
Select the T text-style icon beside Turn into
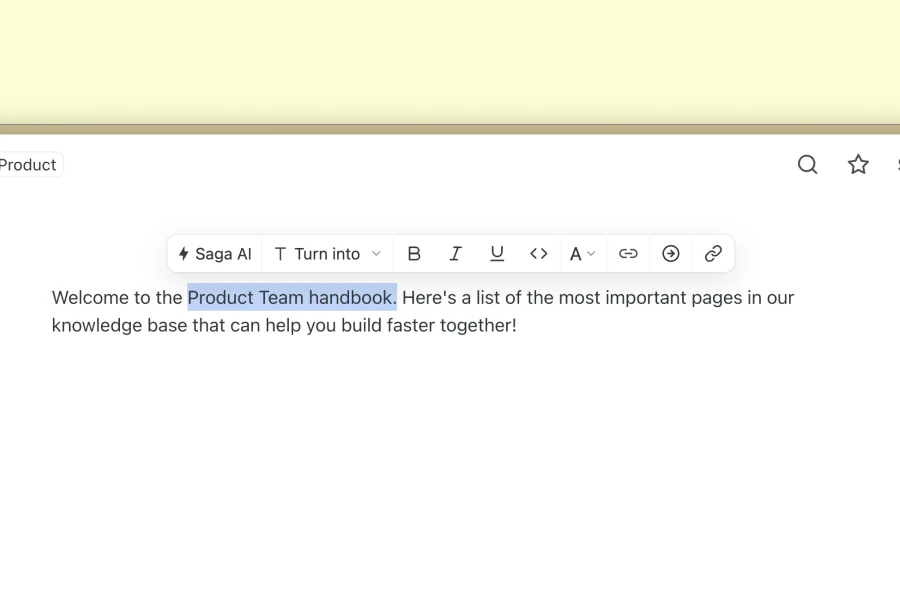tap(280, 253)
